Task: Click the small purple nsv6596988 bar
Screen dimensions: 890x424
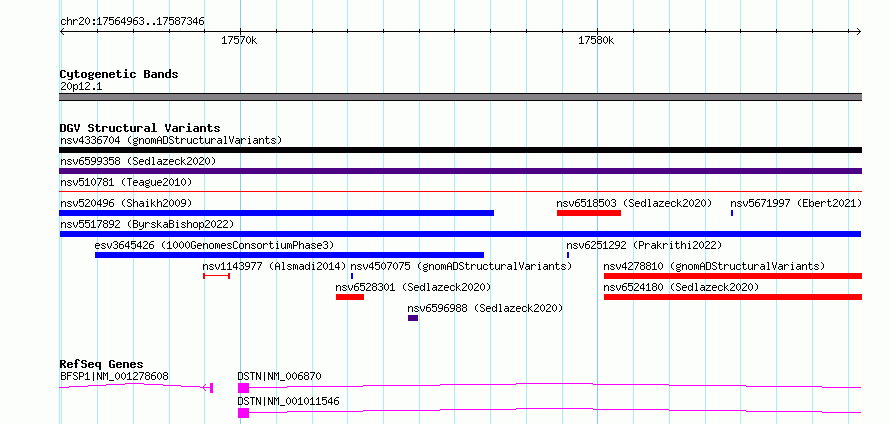Action: tap(413, 318)
